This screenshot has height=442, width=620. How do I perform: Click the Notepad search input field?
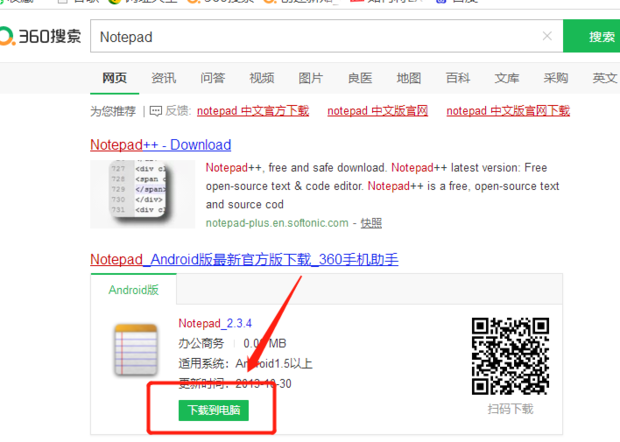(327, 36)
